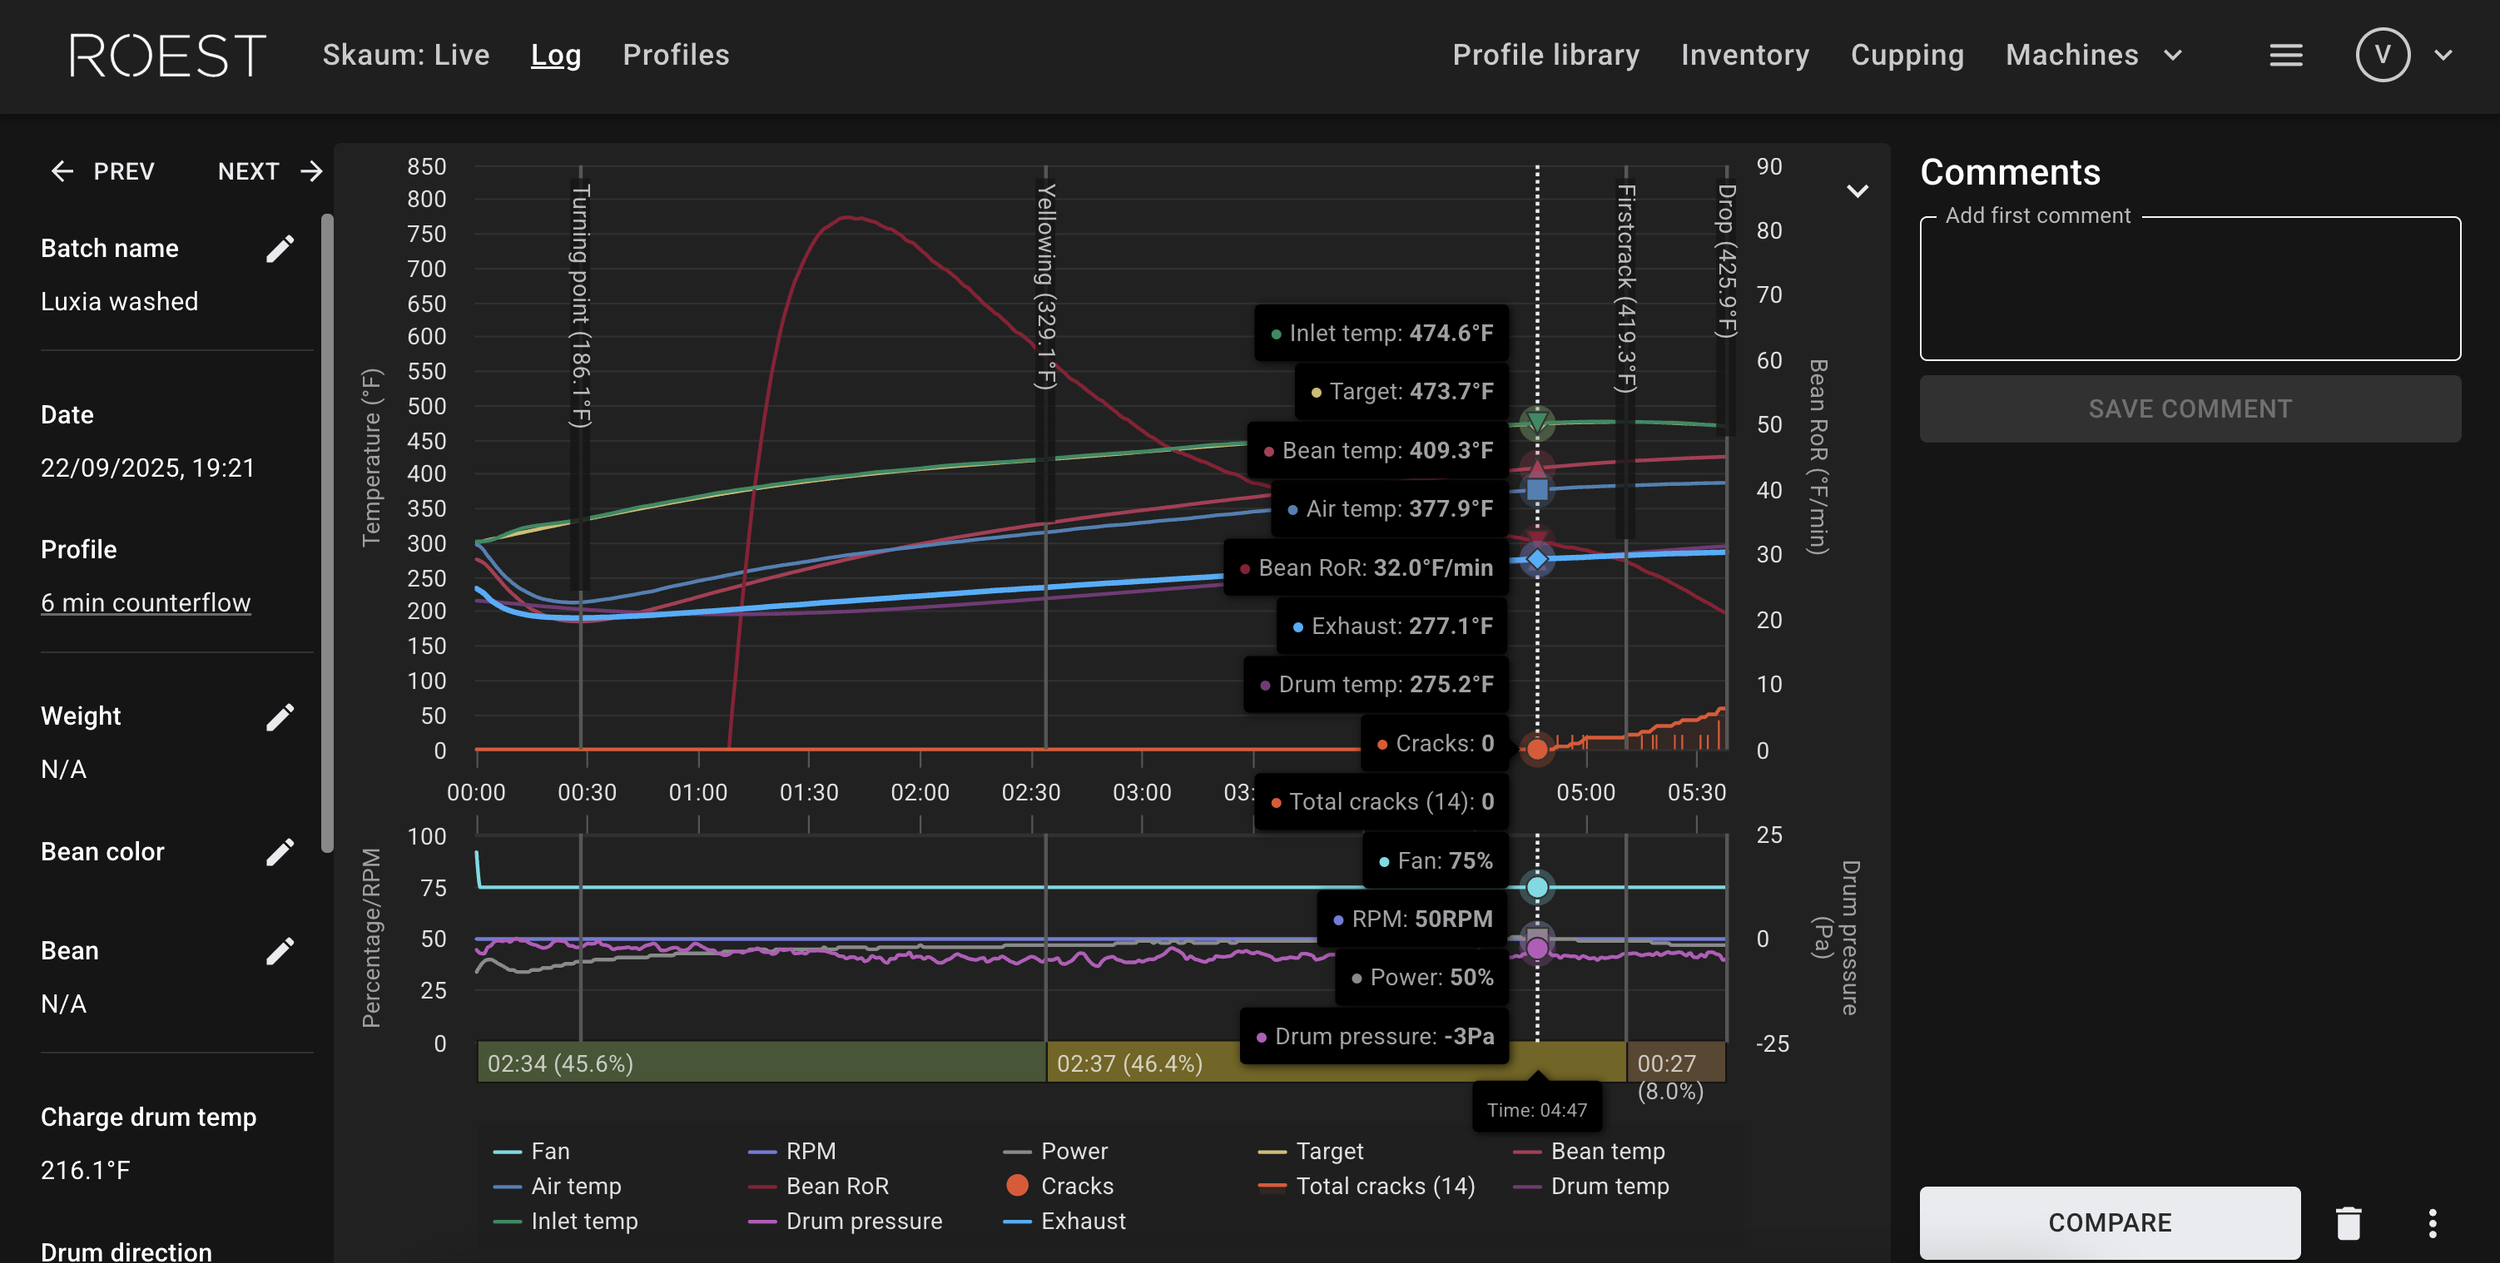This screenshot has height=1263, width=2500.
Task: Click the Bean field pencil icon
Action: [x=280, y=951]
